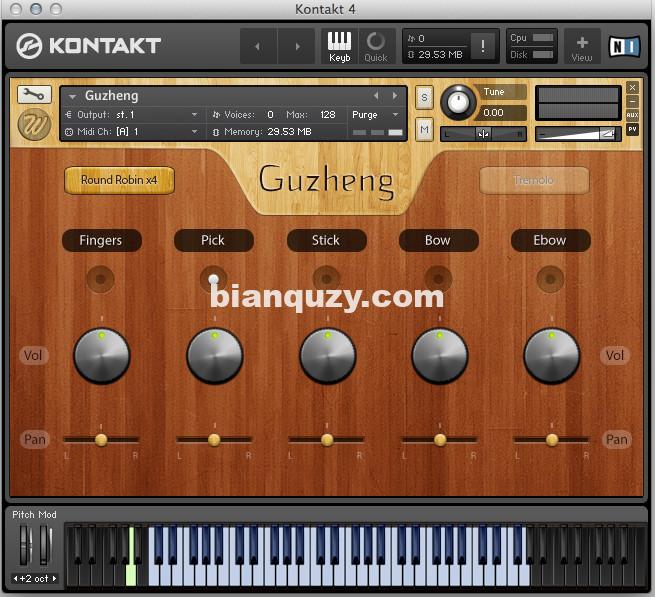Select the Ebow articulation label

point(550,240)
